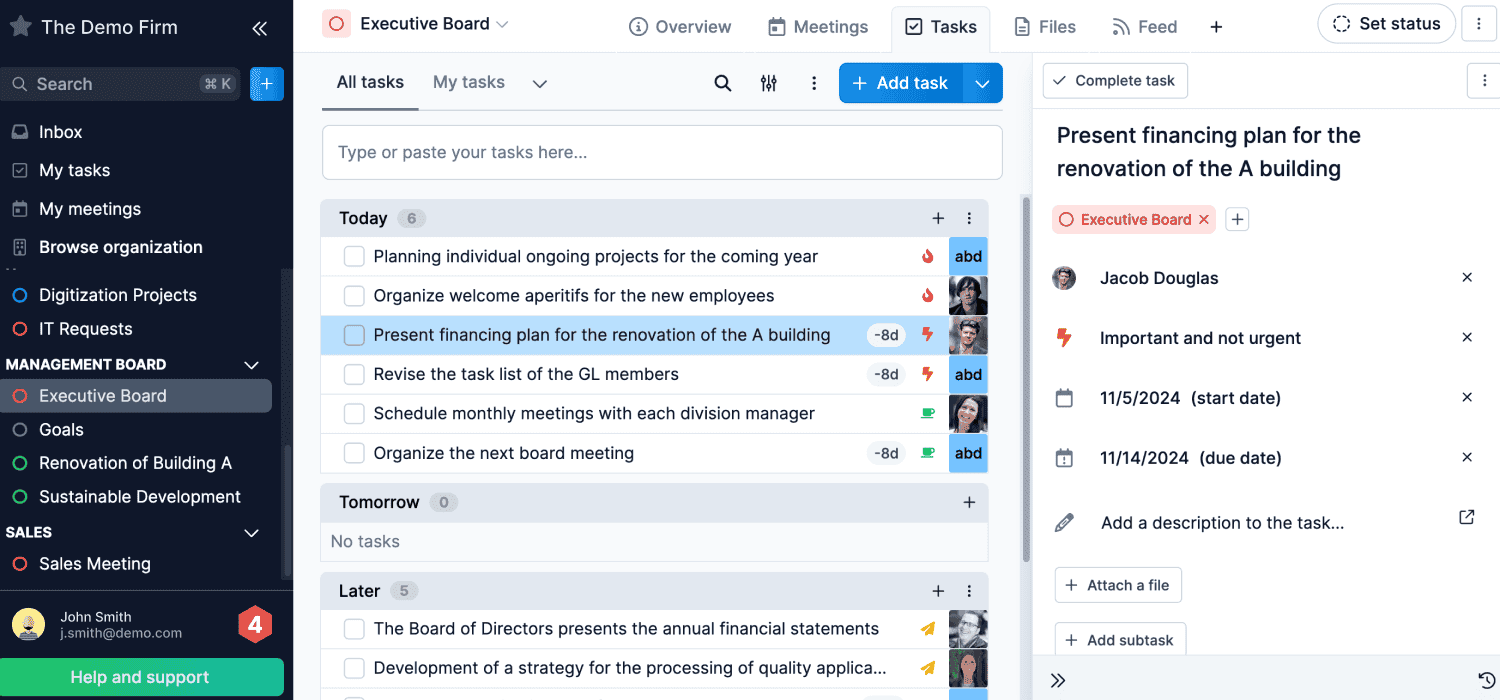Collapse the sidebar with double chevron icon
This screenshot has height=700, width=1500.
point(259,28)
